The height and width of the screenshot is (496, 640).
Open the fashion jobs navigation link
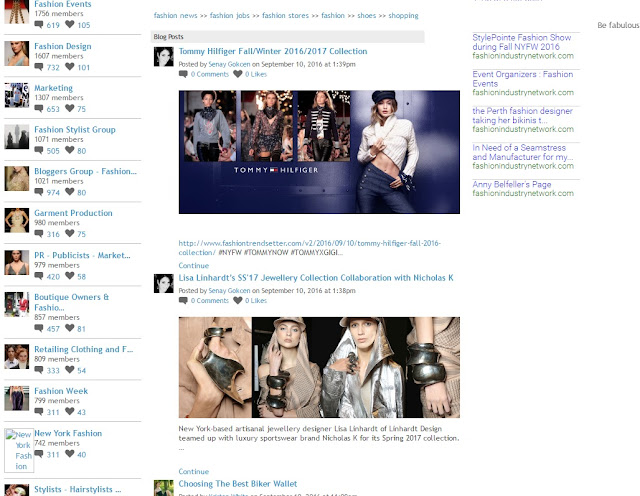click(x=229, y=16)
